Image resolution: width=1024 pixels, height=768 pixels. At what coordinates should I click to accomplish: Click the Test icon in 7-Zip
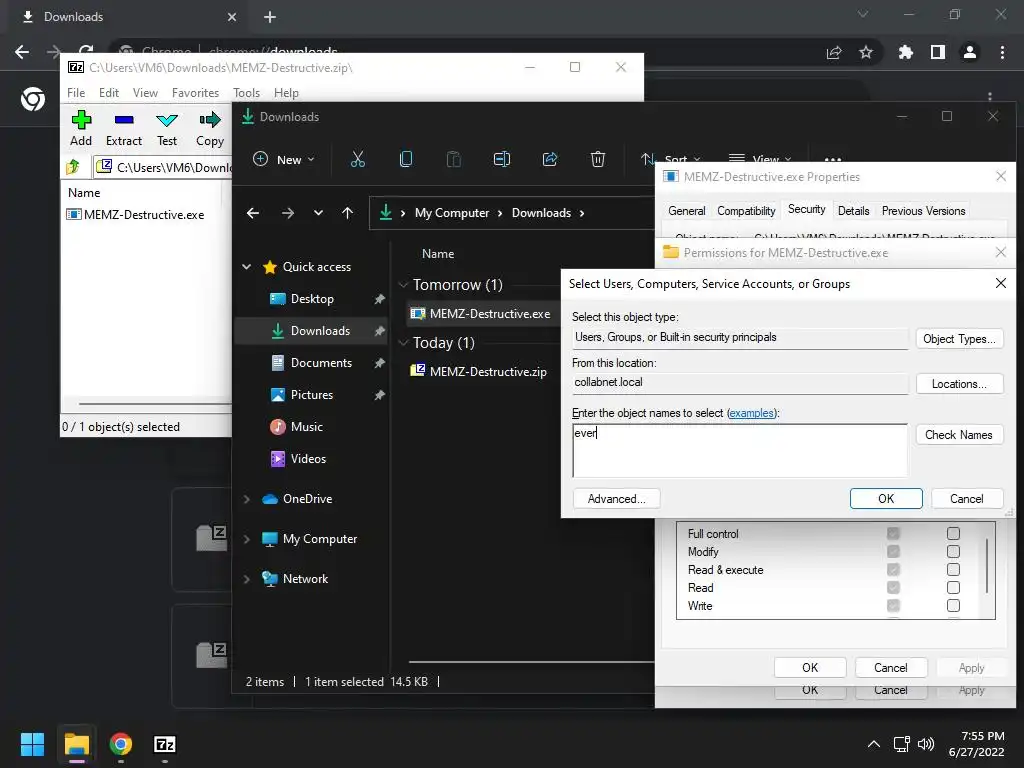pos(167,120)
